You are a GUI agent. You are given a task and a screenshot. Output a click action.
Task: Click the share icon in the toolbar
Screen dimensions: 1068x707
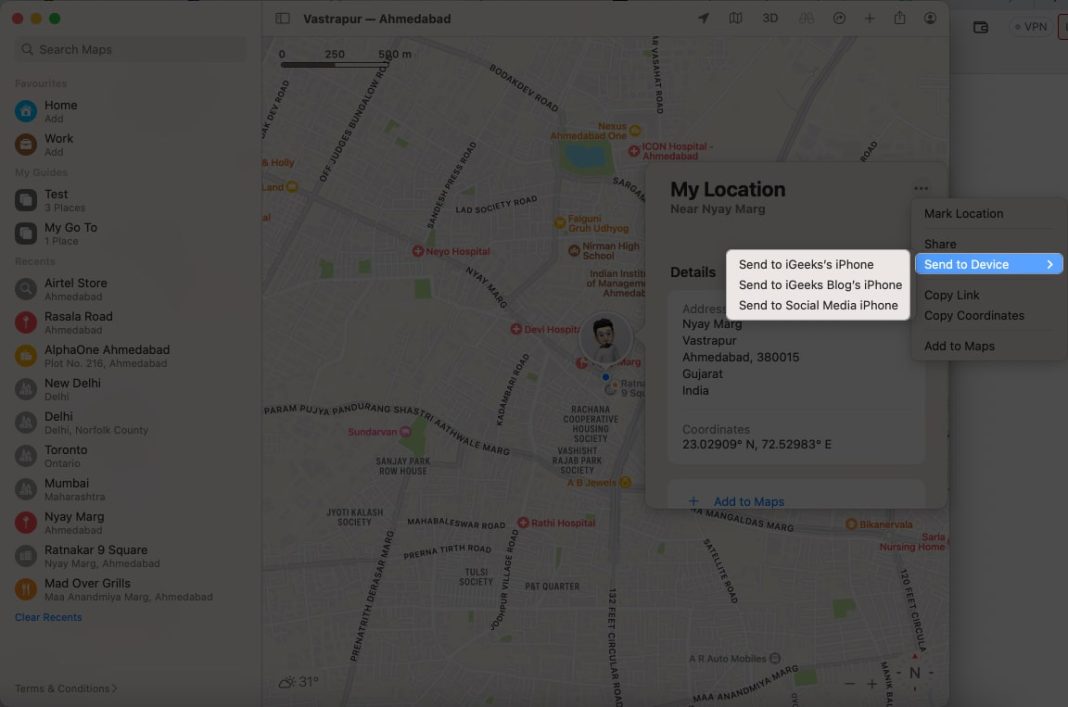899,17
